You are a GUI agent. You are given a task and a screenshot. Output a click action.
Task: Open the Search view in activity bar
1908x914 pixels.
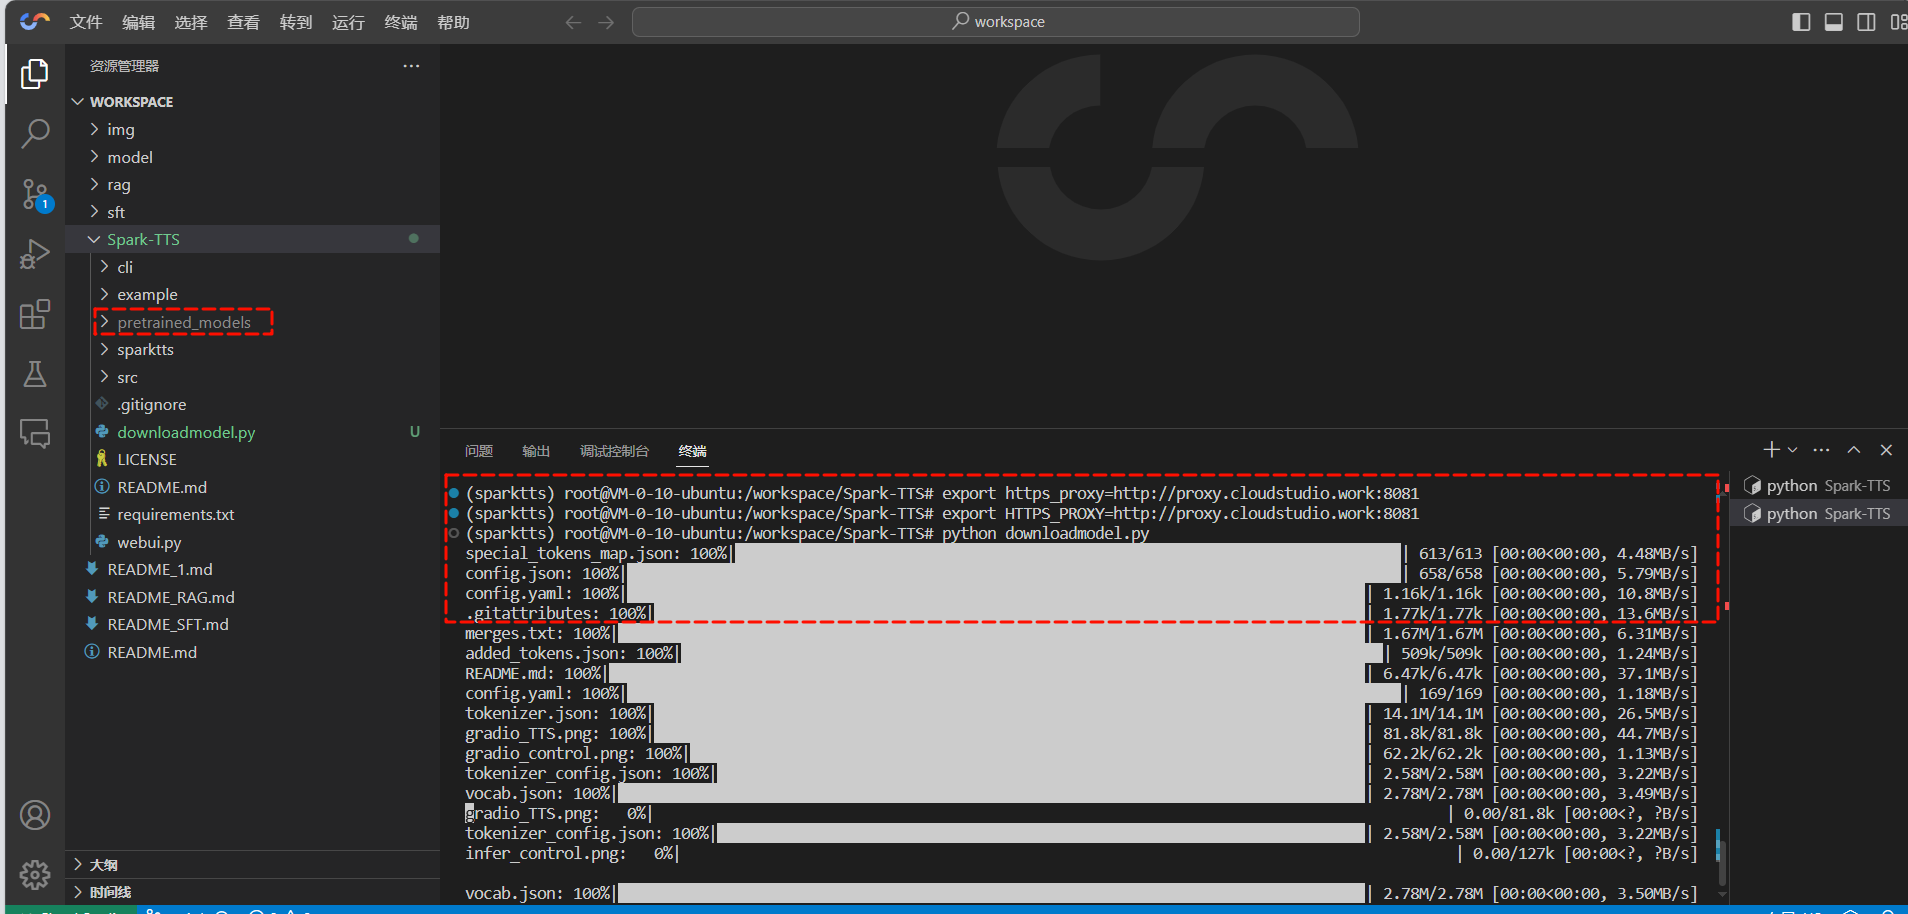35,134
